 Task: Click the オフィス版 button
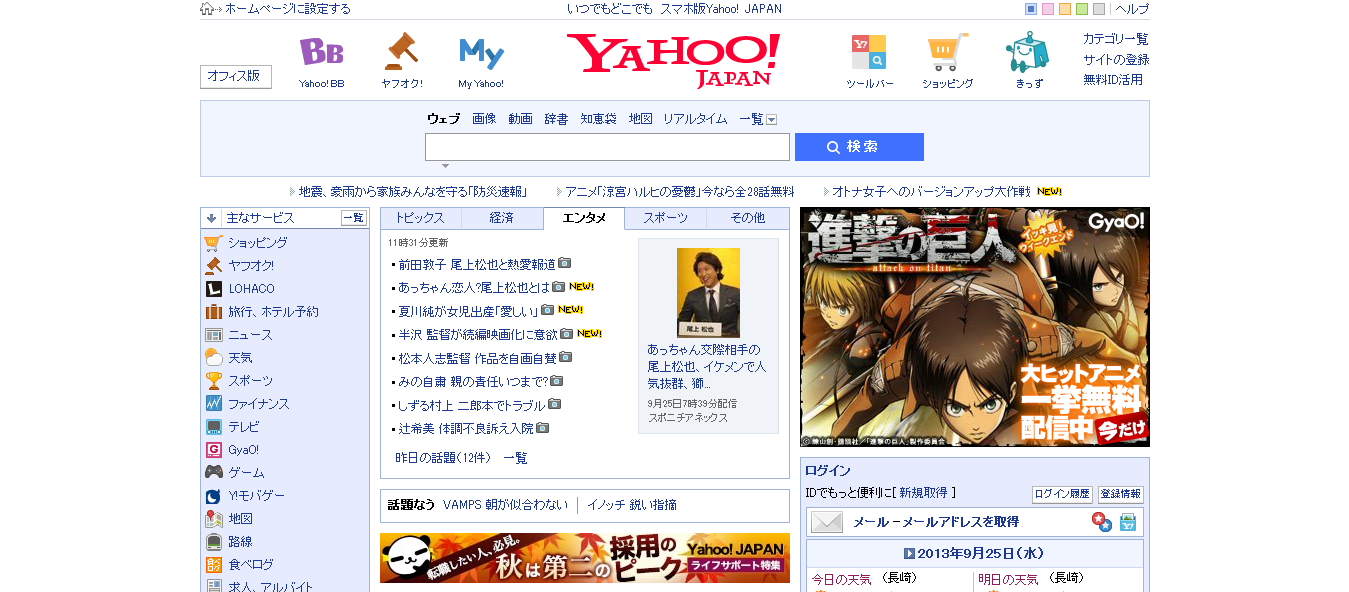[x=236, y=76]
